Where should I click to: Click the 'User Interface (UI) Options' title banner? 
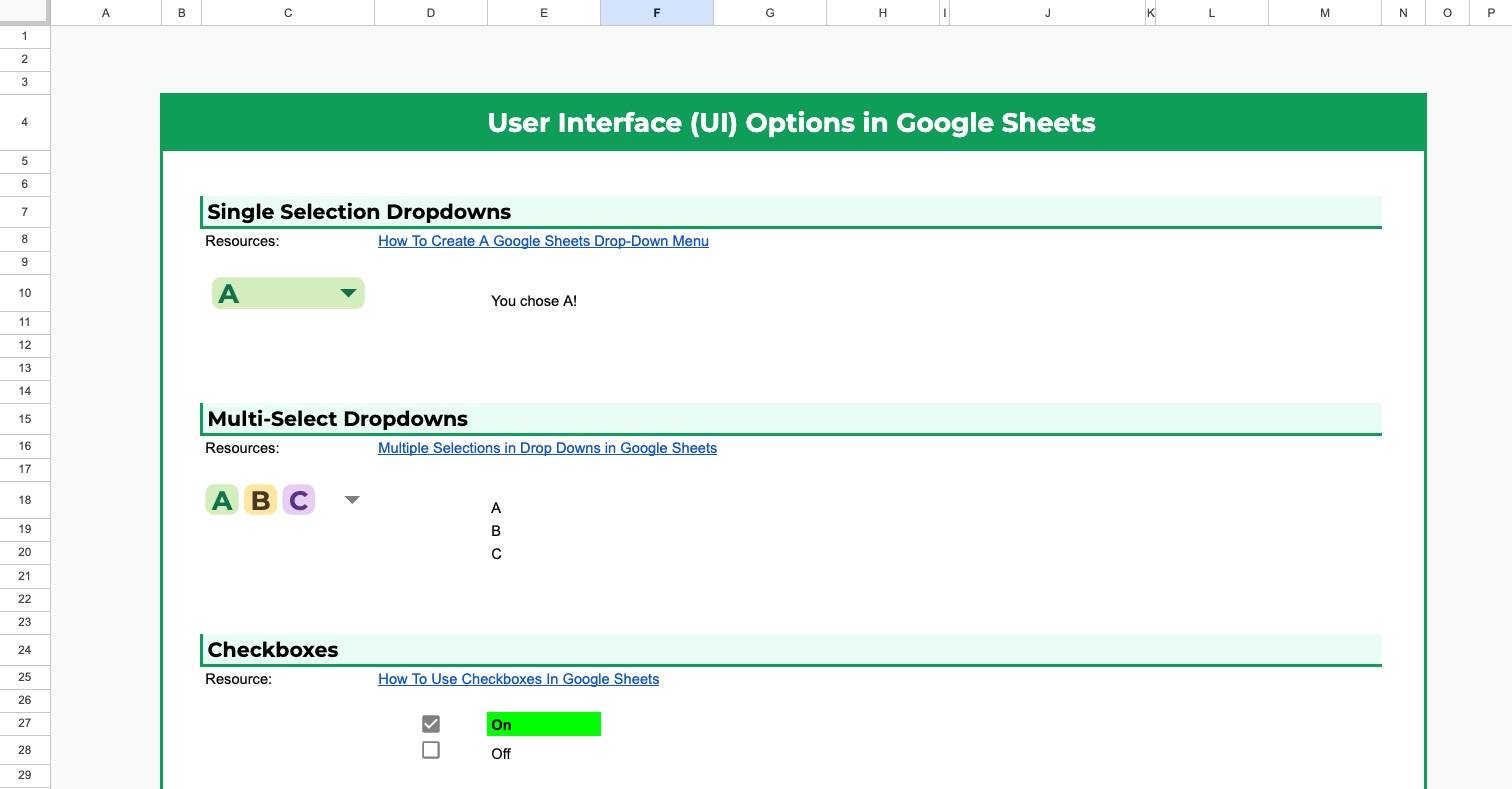click(792, 123)
